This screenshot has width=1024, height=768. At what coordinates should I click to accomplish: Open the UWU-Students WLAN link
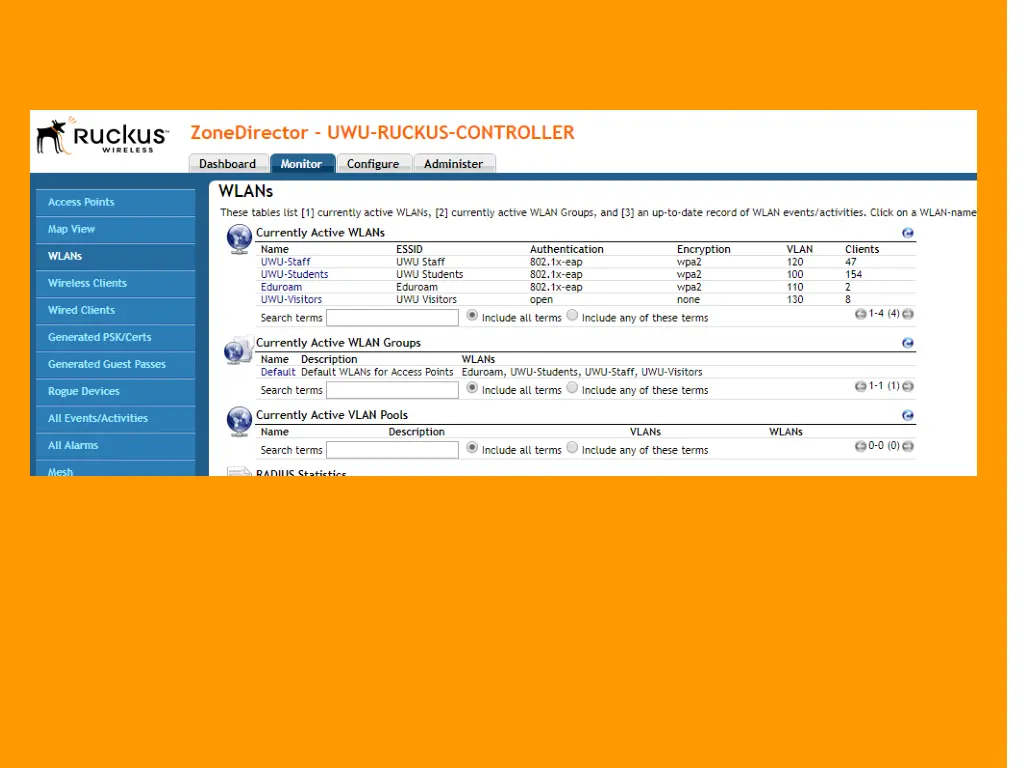click(294, 274)
